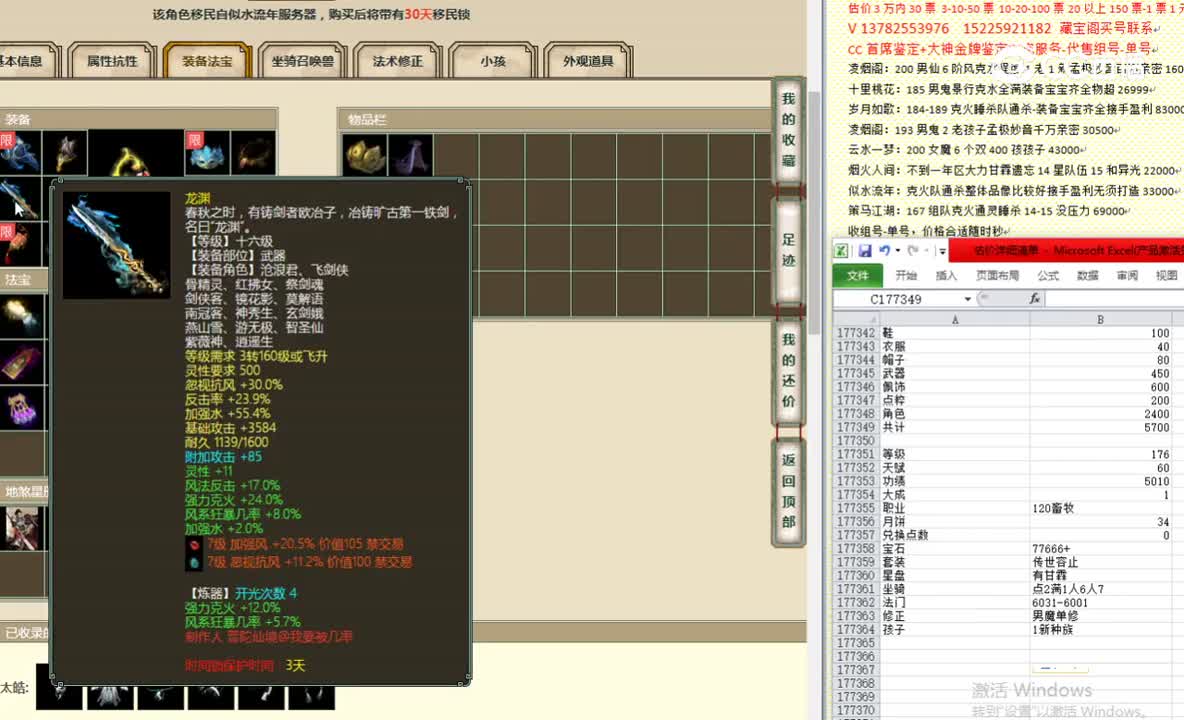Viewport: 1184px width, 720px height.
Task: Click the red gem icon for 7级 加强风
Action: (x=194, y=545)
